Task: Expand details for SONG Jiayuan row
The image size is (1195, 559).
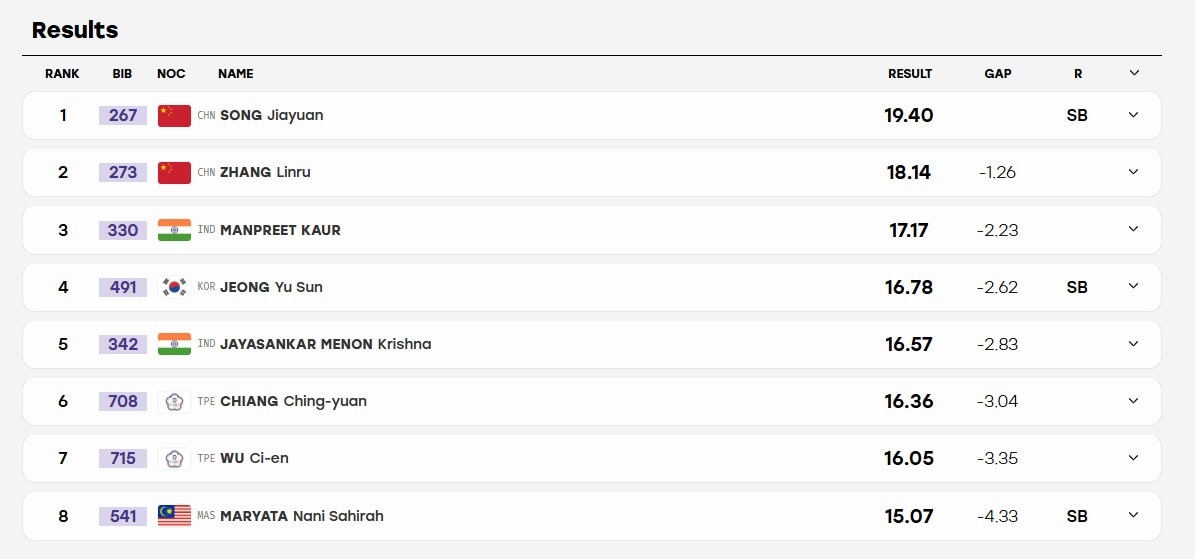Action: pyautogui.click(x=1133, y=115)
